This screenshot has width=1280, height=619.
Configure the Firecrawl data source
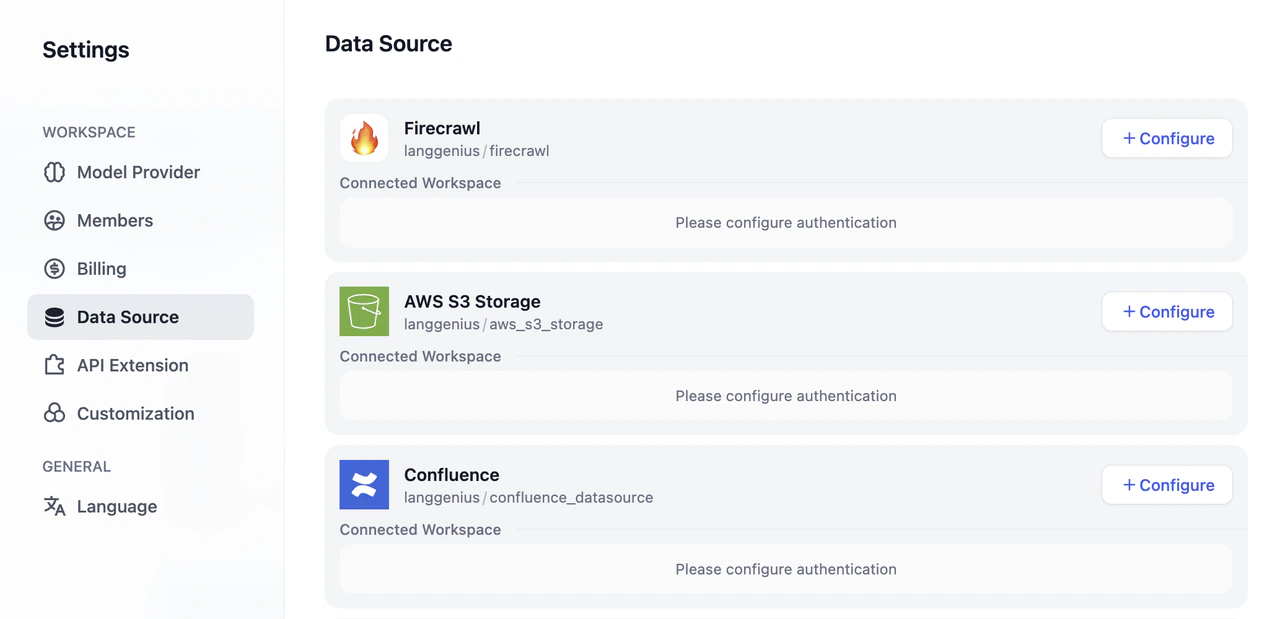point(1166,138)
